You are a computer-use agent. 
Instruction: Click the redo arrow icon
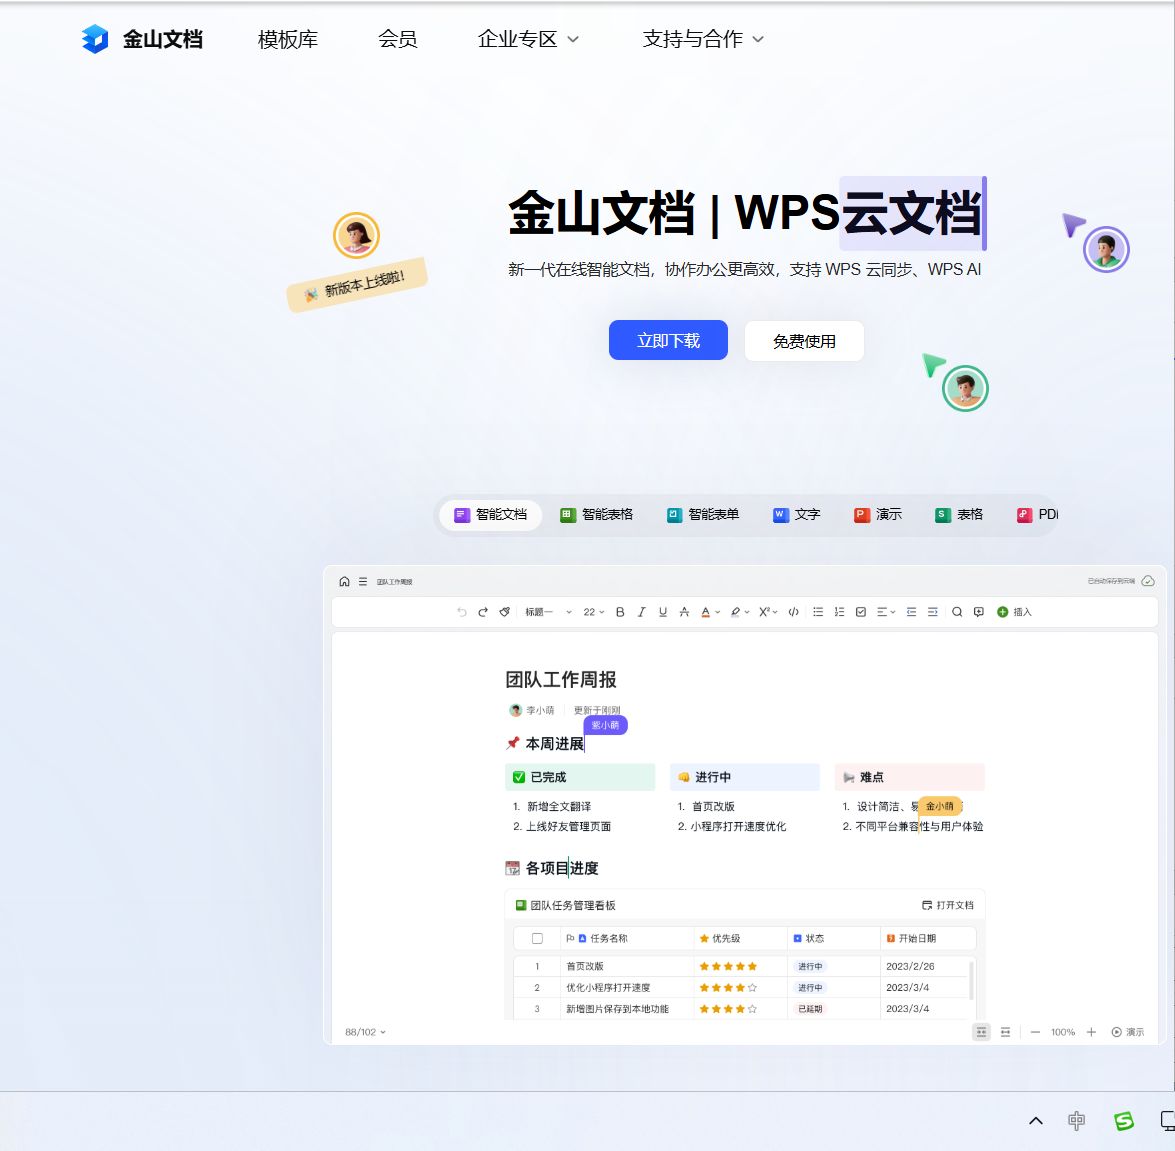click(483, 612)
